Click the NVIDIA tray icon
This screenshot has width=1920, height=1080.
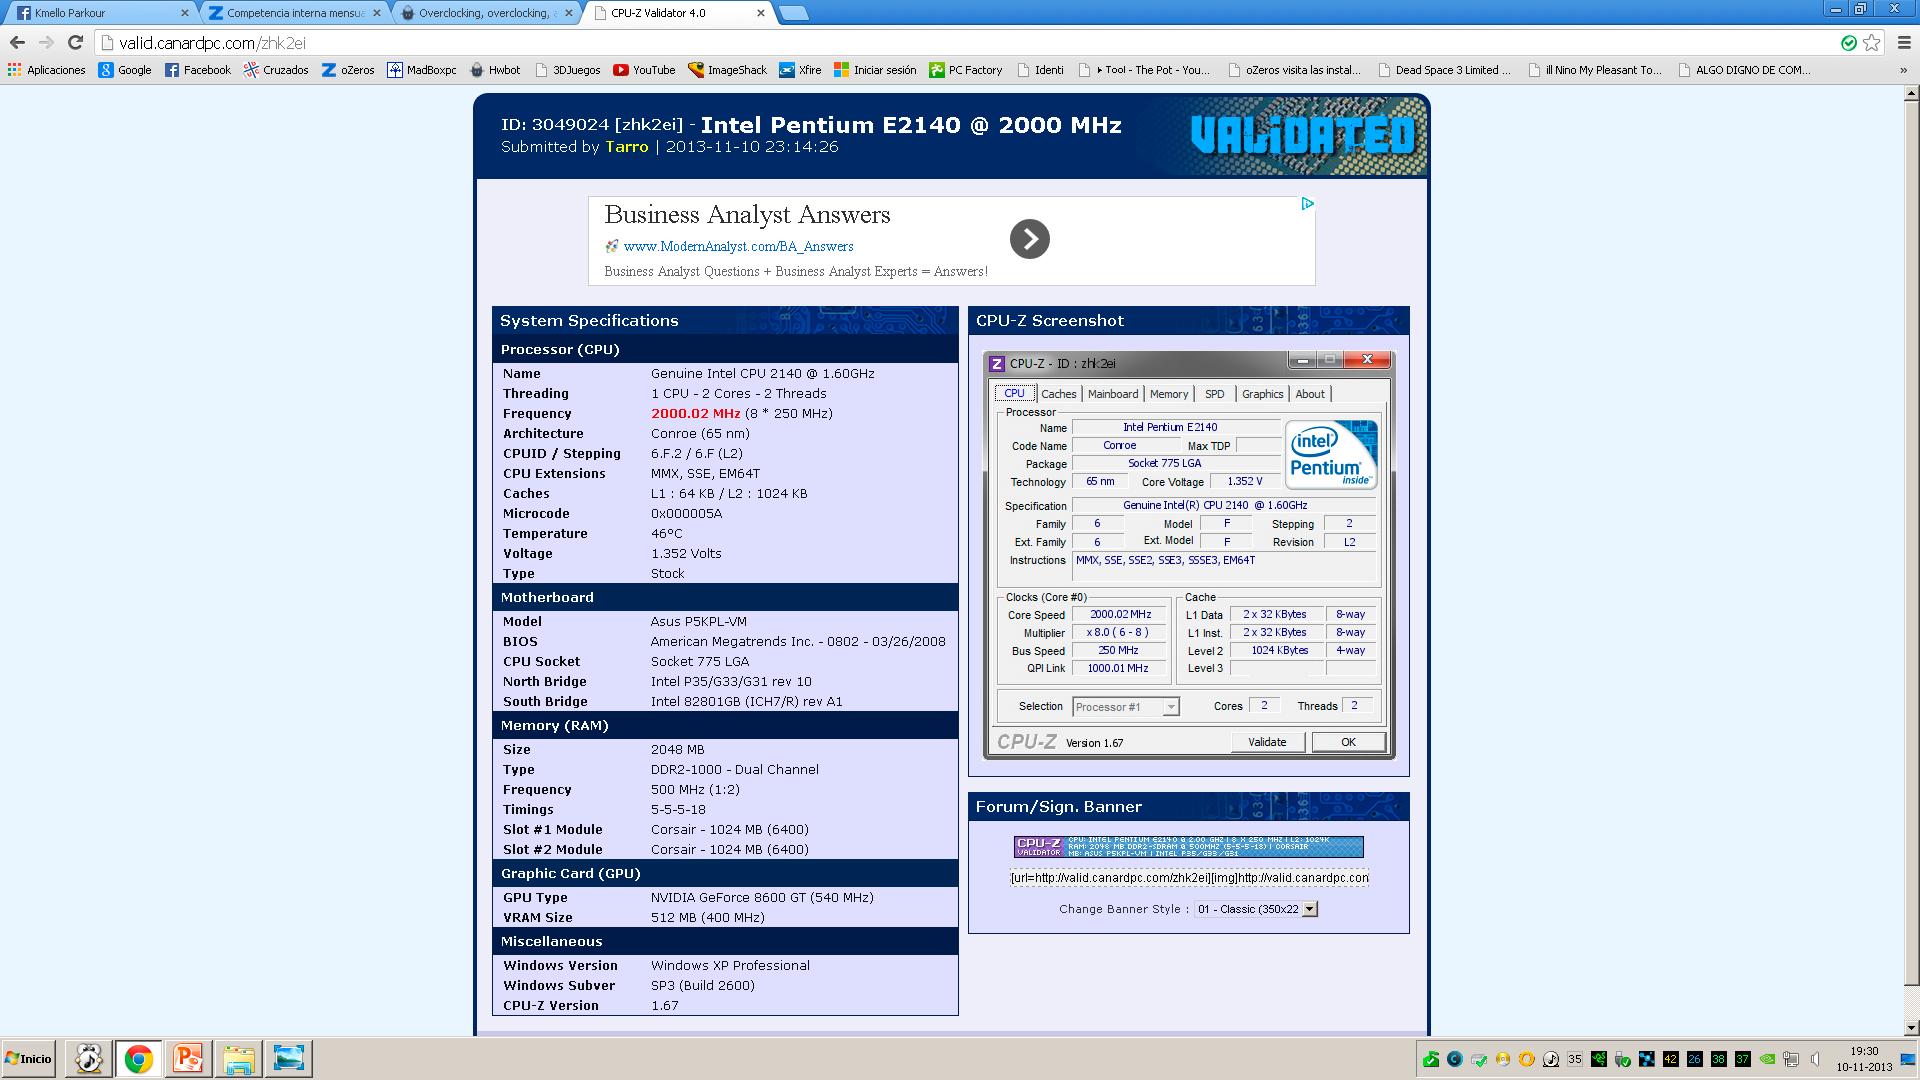(x=1767, y=1059)
